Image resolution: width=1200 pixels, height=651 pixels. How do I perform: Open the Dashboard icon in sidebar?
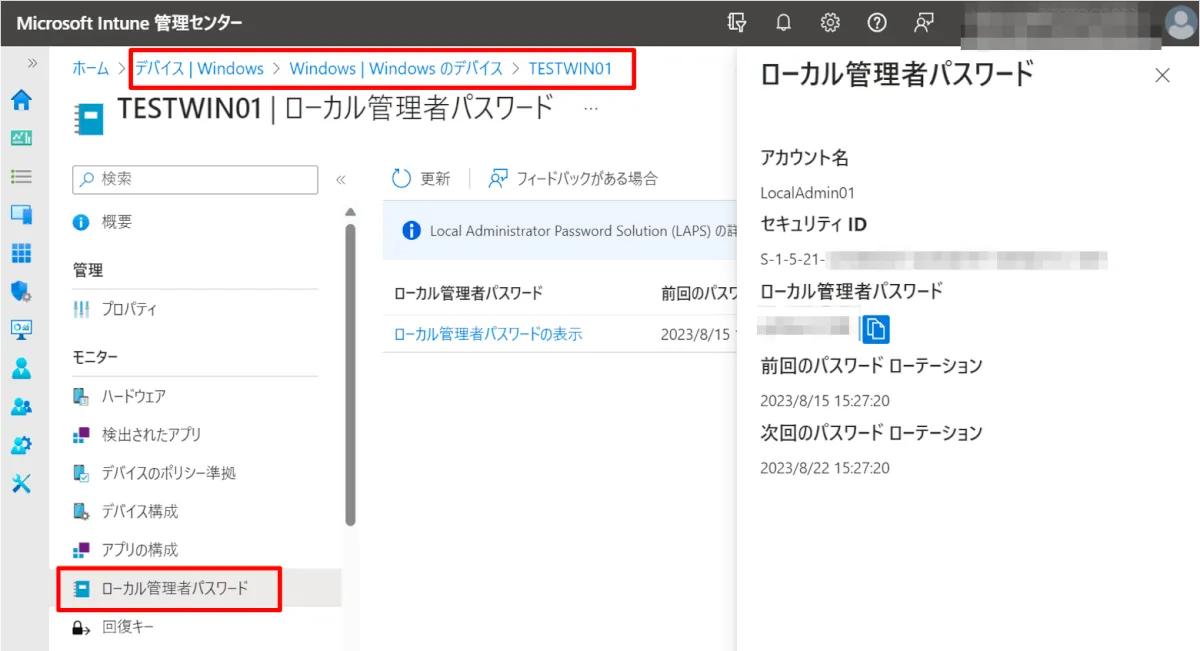pyautogui.click(x=21, y=138)
